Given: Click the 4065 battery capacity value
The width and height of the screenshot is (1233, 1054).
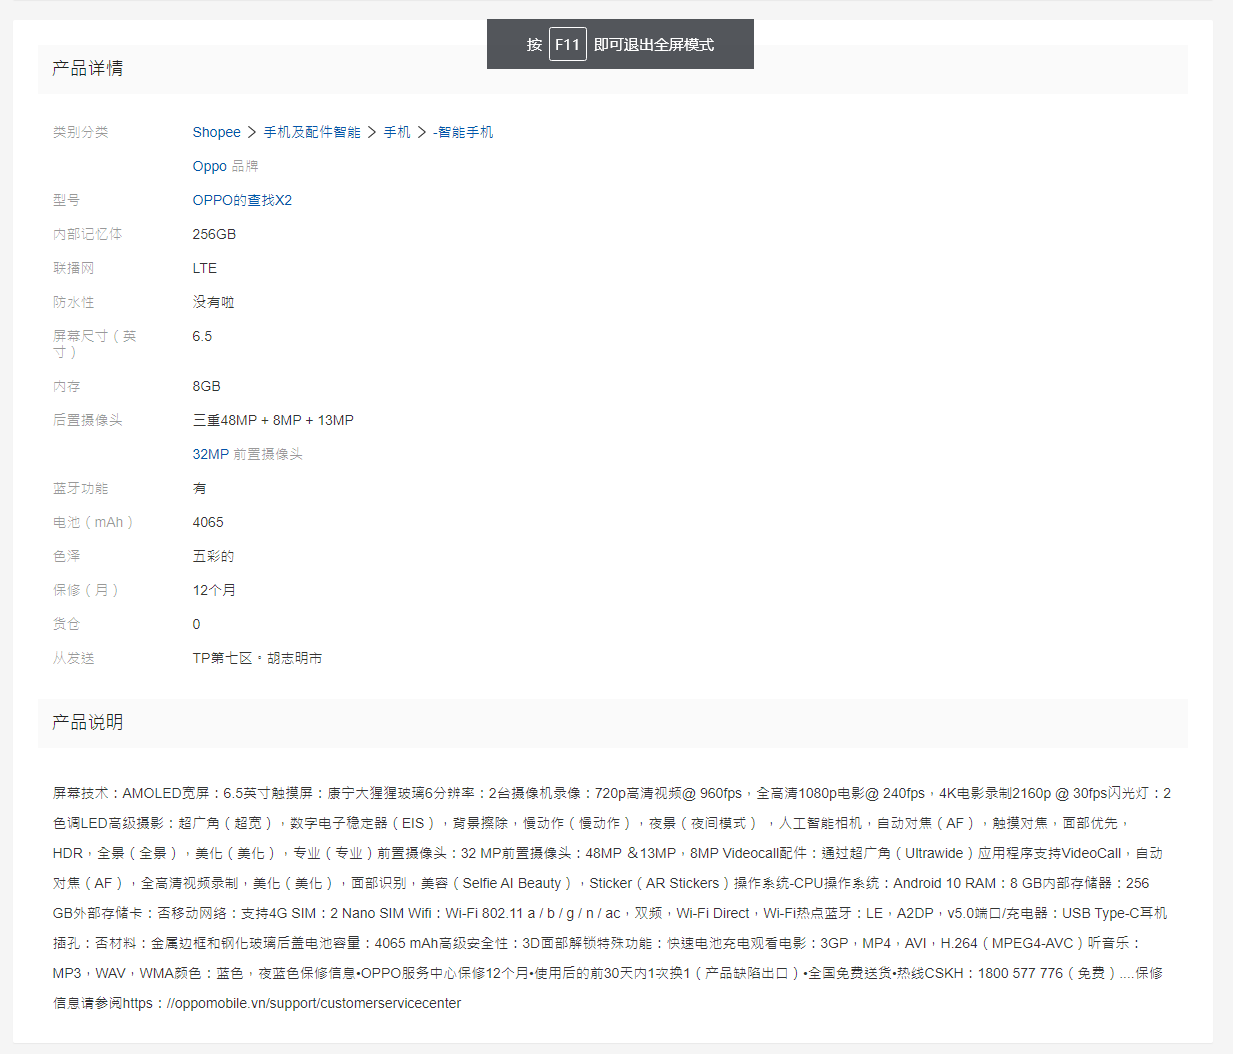Looking at the screenshot, I should pyautogui.click(x=208, y=522).
